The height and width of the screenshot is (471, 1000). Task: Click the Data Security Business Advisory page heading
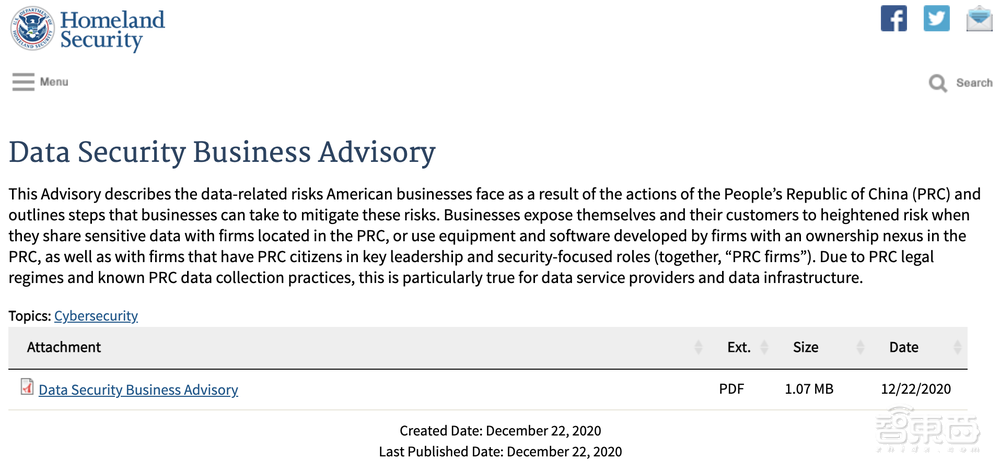[x=222, y=152]
